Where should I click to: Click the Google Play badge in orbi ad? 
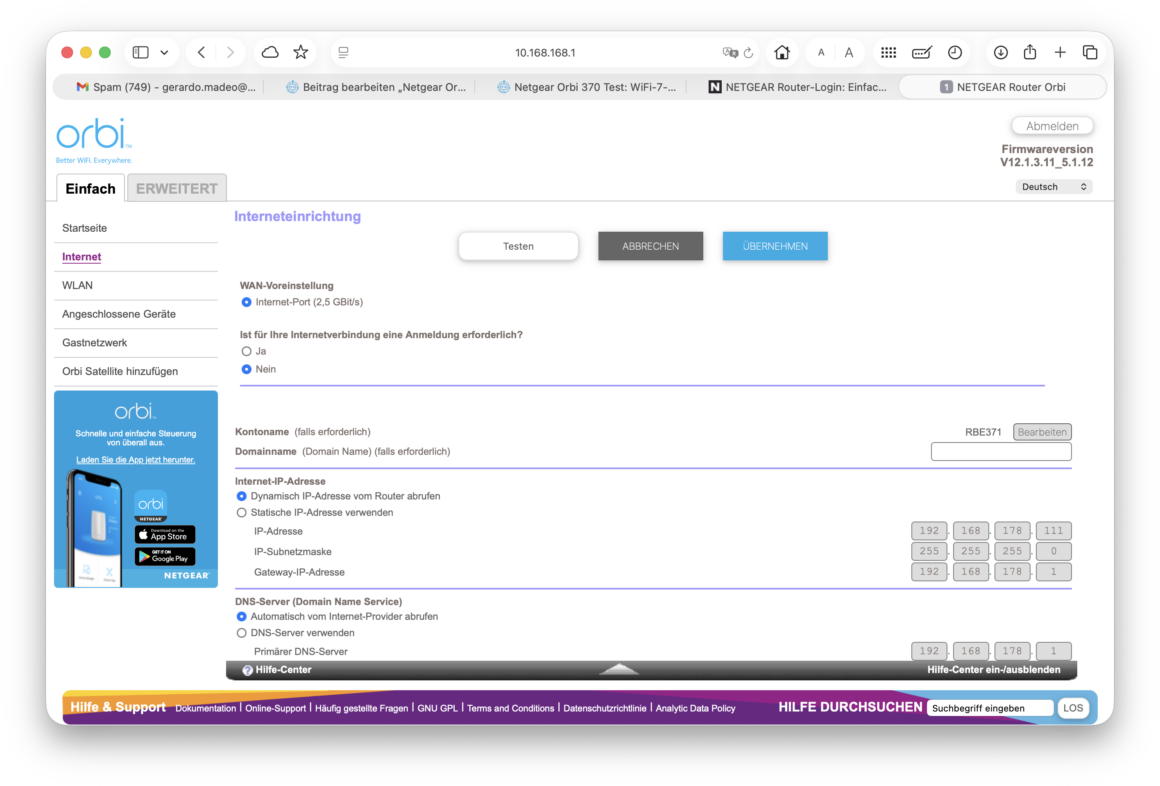(165, 557)
